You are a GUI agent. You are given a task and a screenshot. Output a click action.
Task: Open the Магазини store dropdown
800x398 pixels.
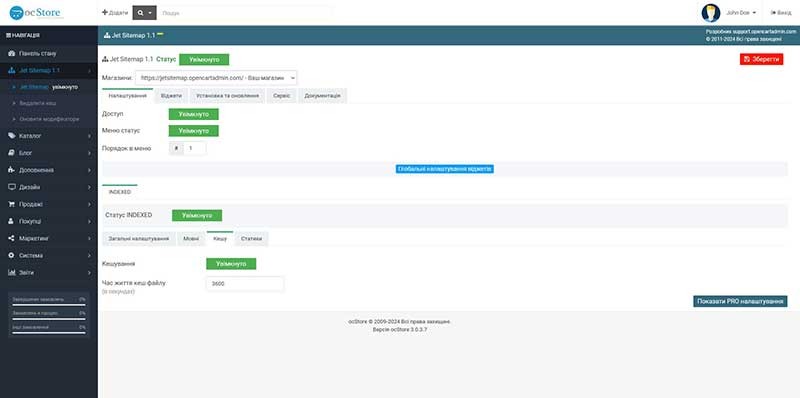[216, 78]
